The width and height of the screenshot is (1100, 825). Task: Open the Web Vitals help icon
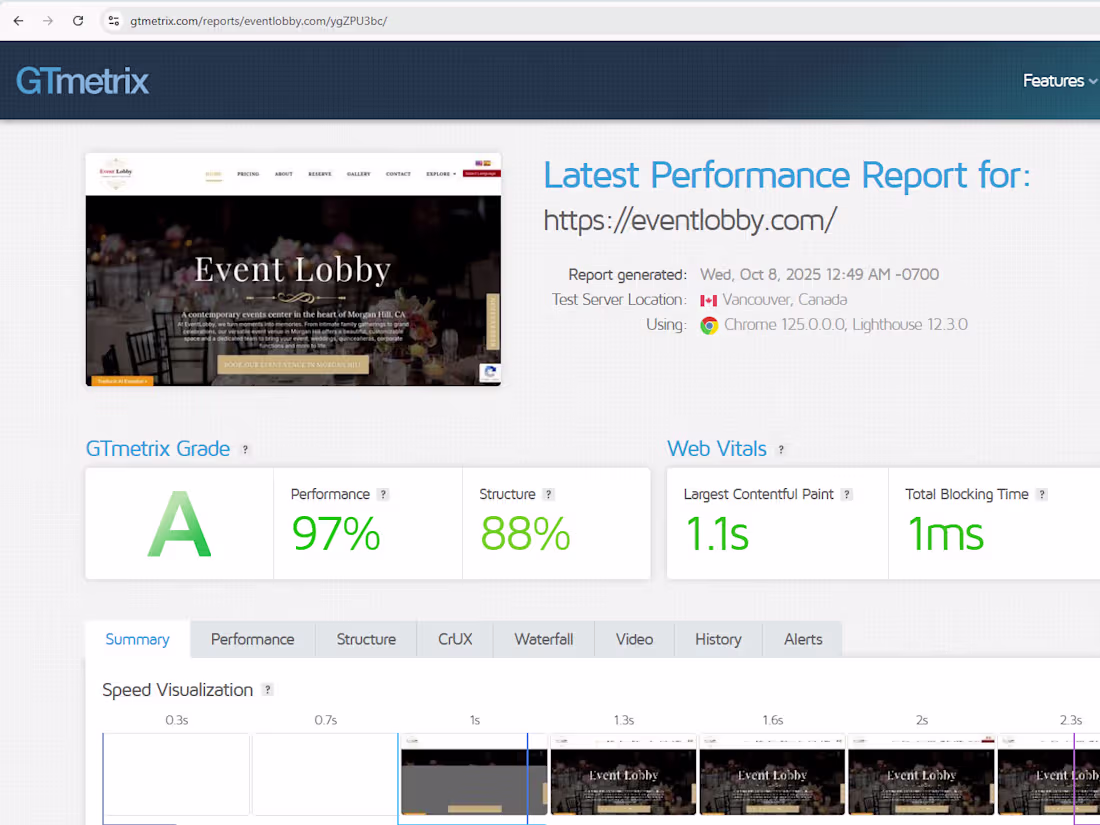coord(781,450)
